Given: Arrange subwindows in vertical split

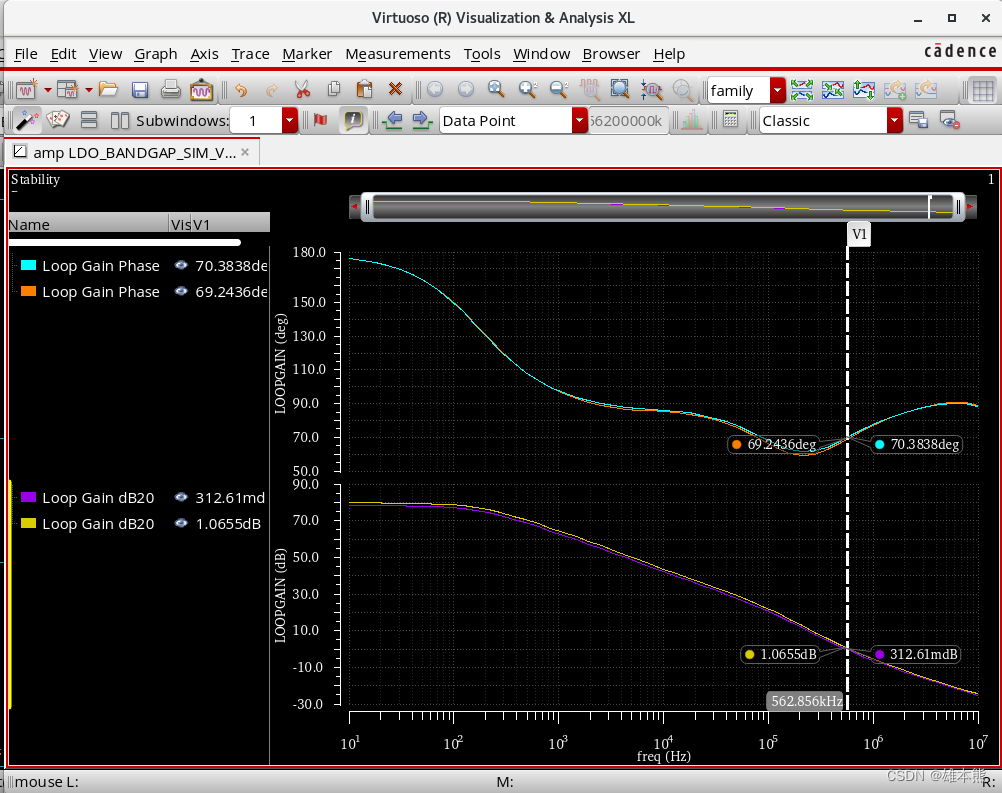Looking at the screenshot, I should [x=119, y=120].
